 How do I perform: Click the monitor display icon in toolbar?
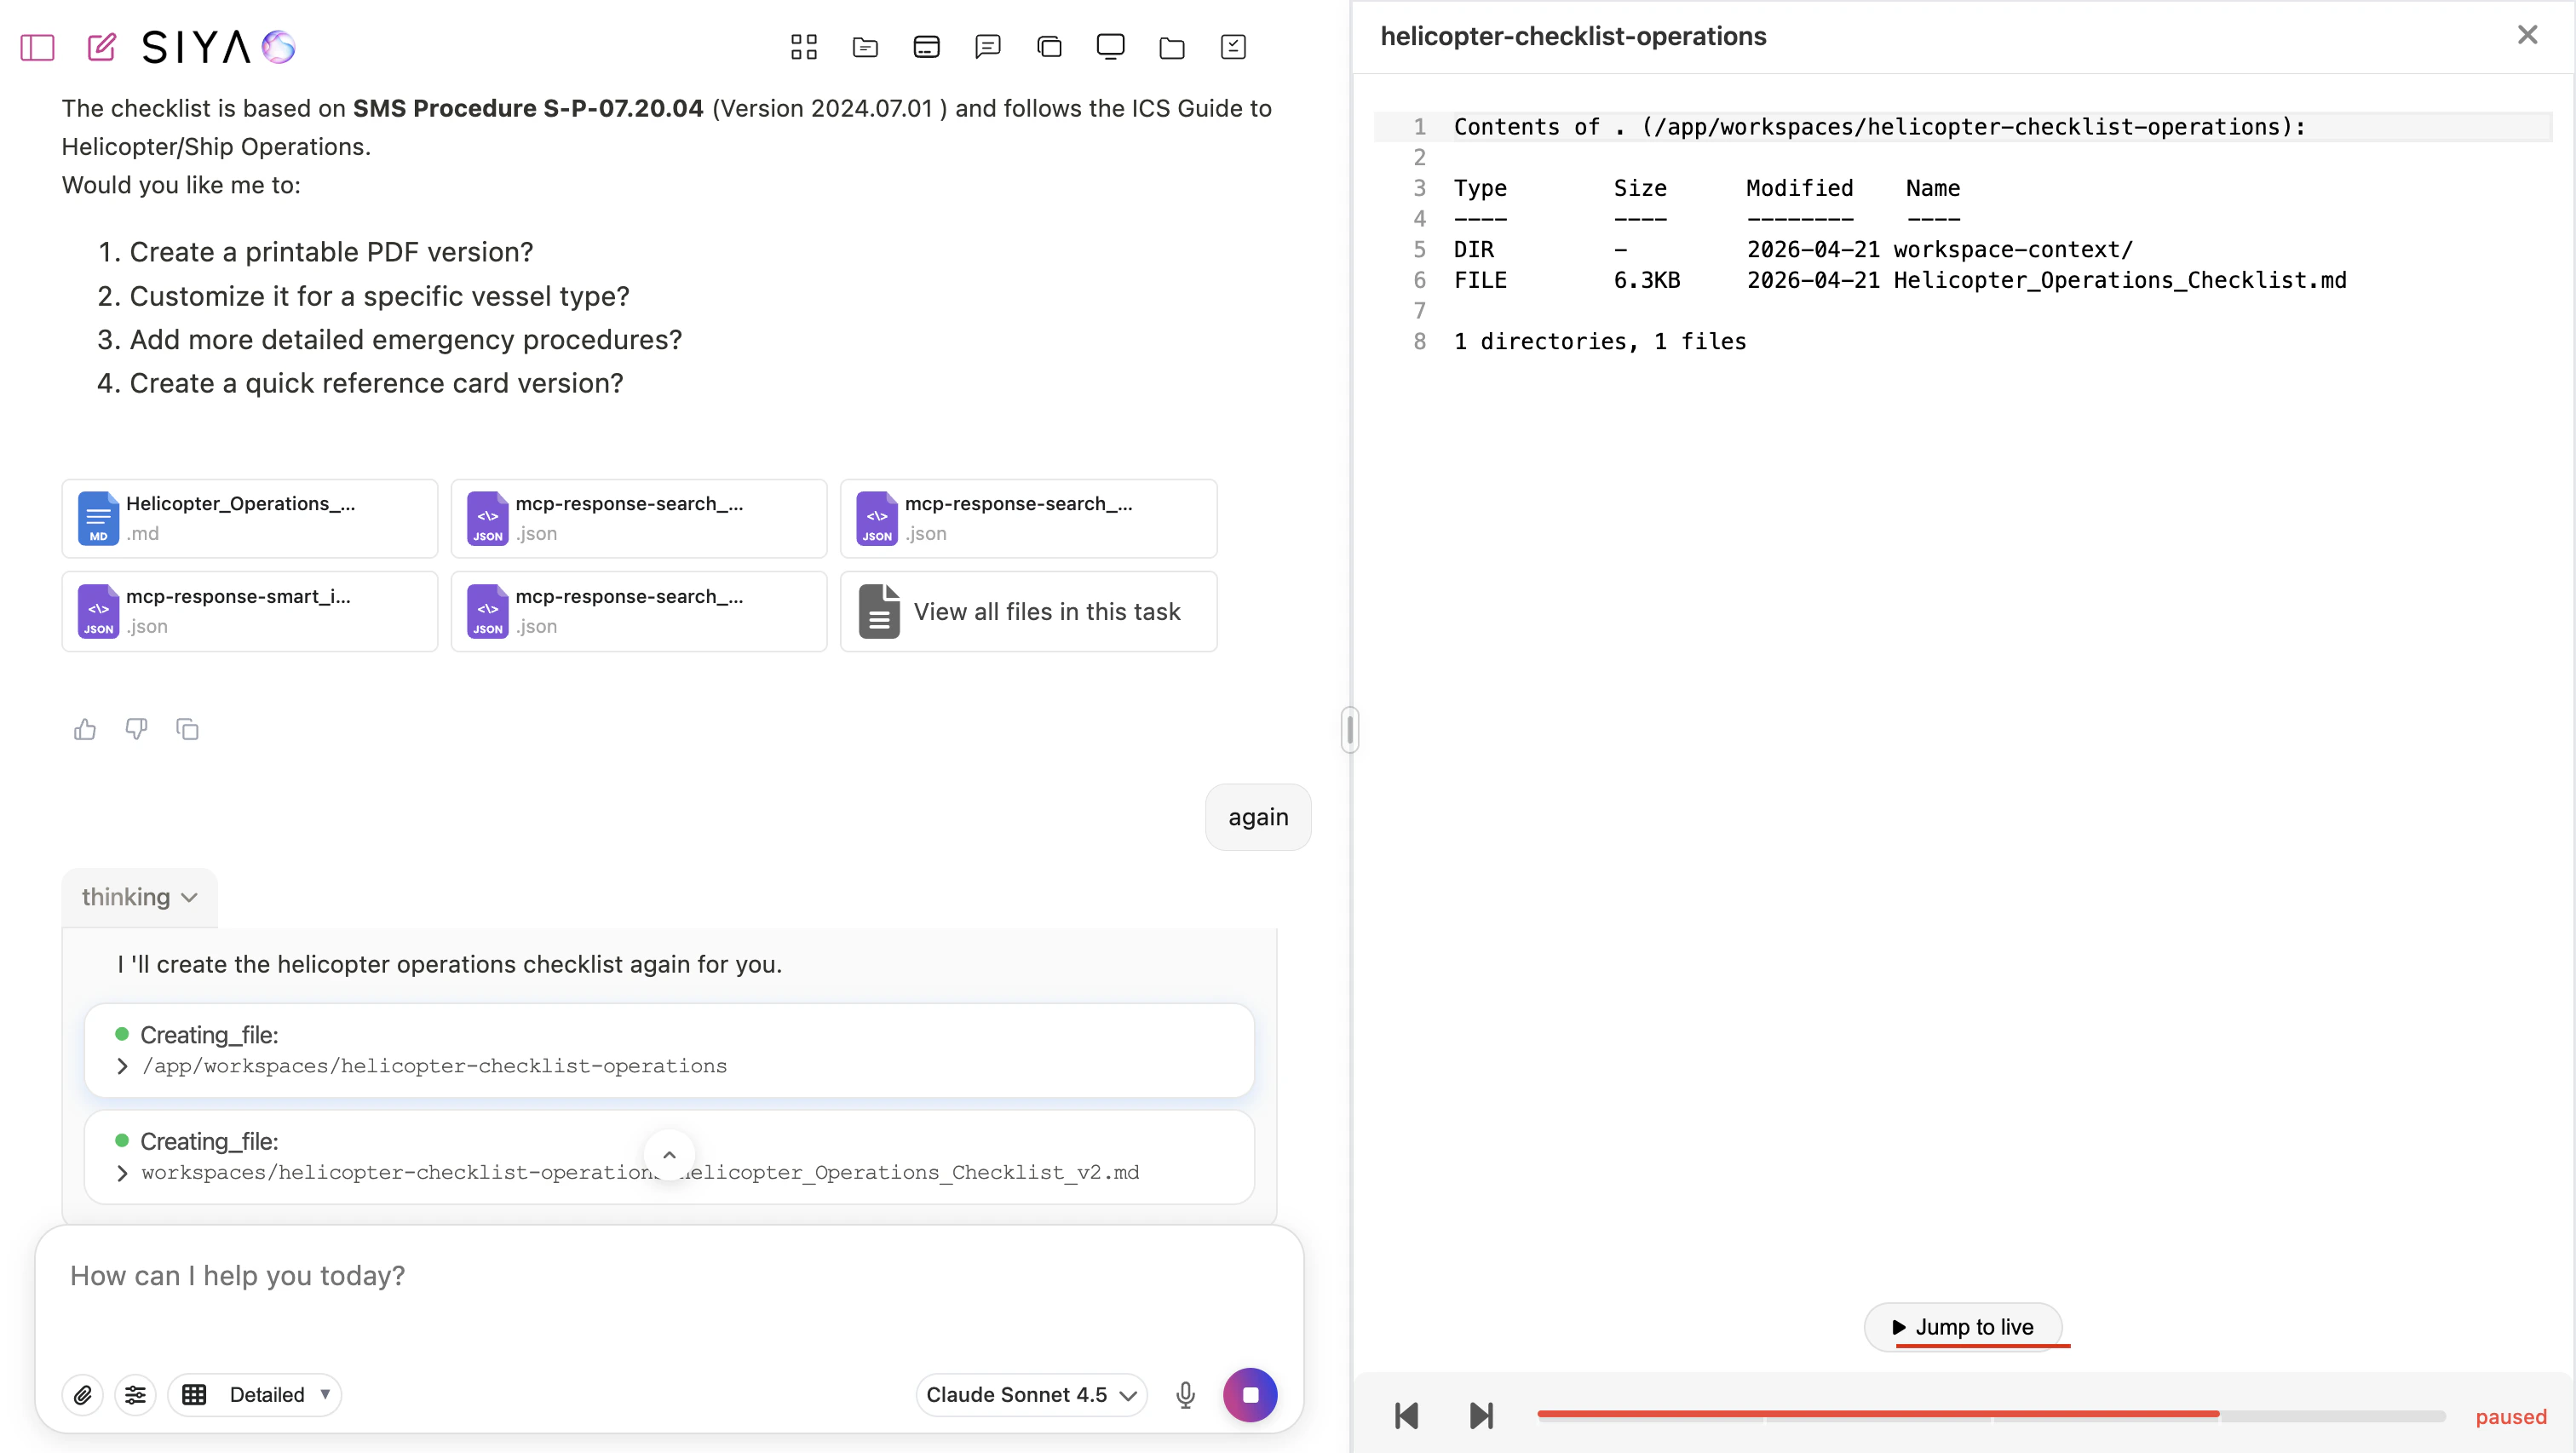[1110, 47]
